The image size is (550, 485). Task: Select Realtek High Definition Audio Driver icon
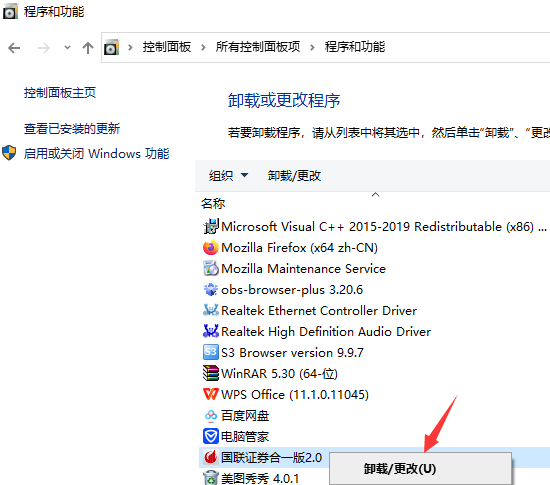211,331
